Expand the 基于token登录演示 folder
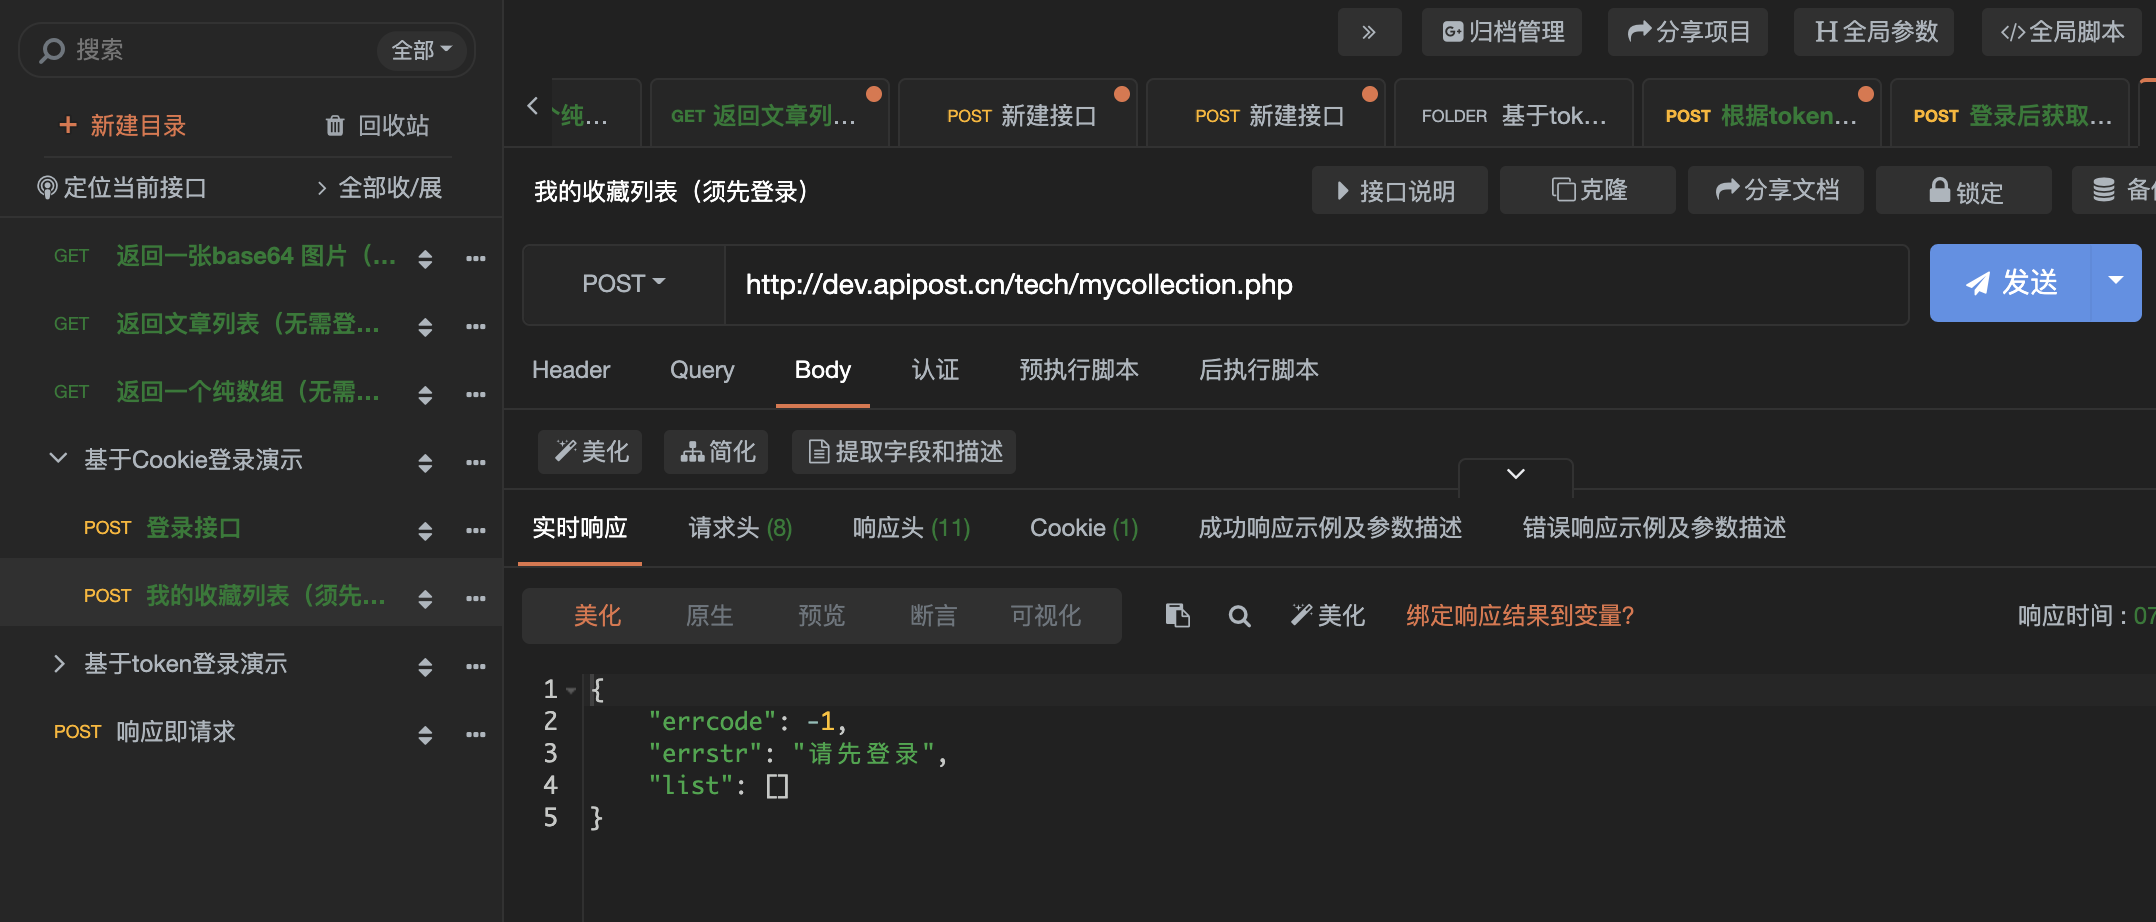Screen dimensions: 2156x922 (58, 663)
